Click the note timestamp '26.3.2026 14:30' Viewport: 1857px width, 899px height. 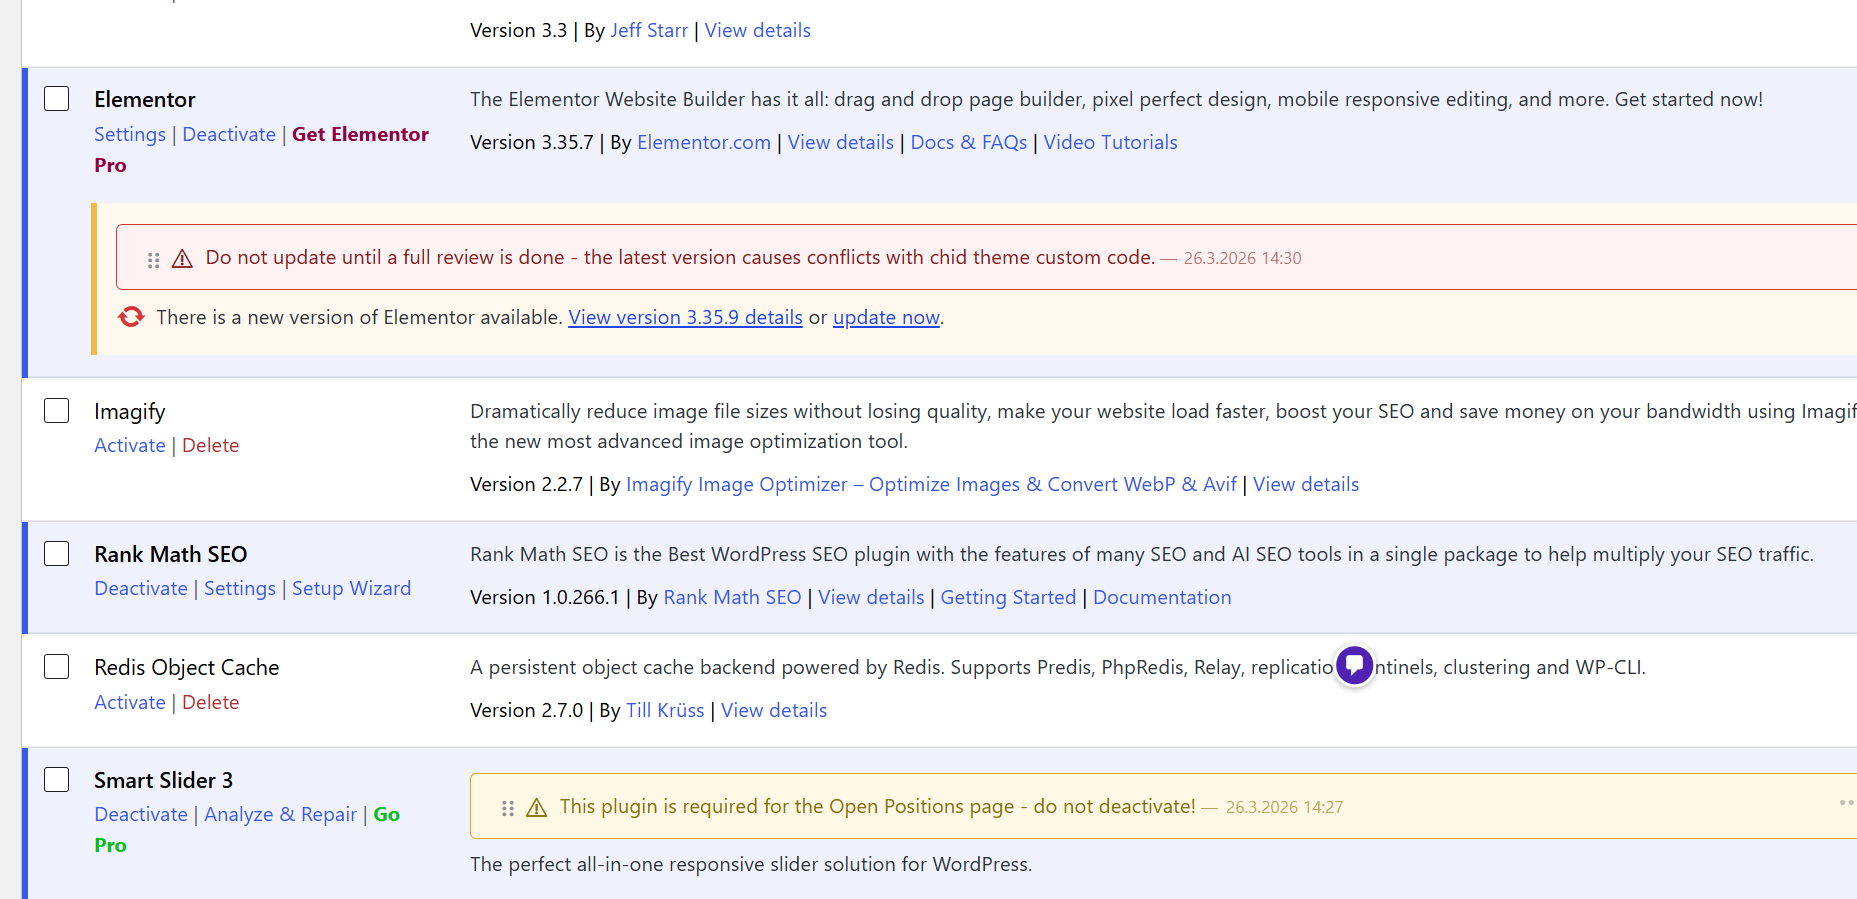coord(1242,258)
